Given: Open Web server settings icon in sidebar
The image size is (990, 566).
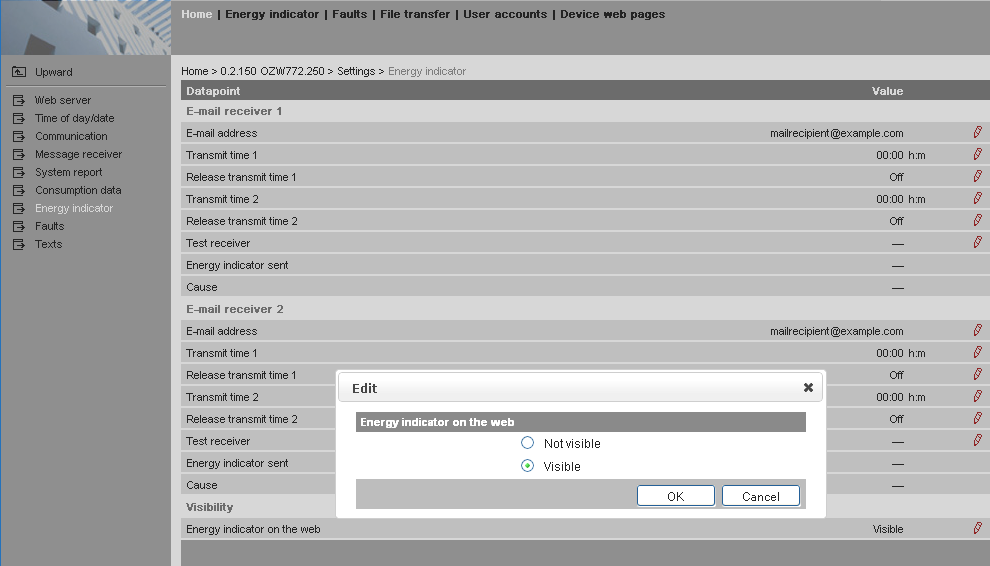Looking at the screenshot, I should click(19, 100).
